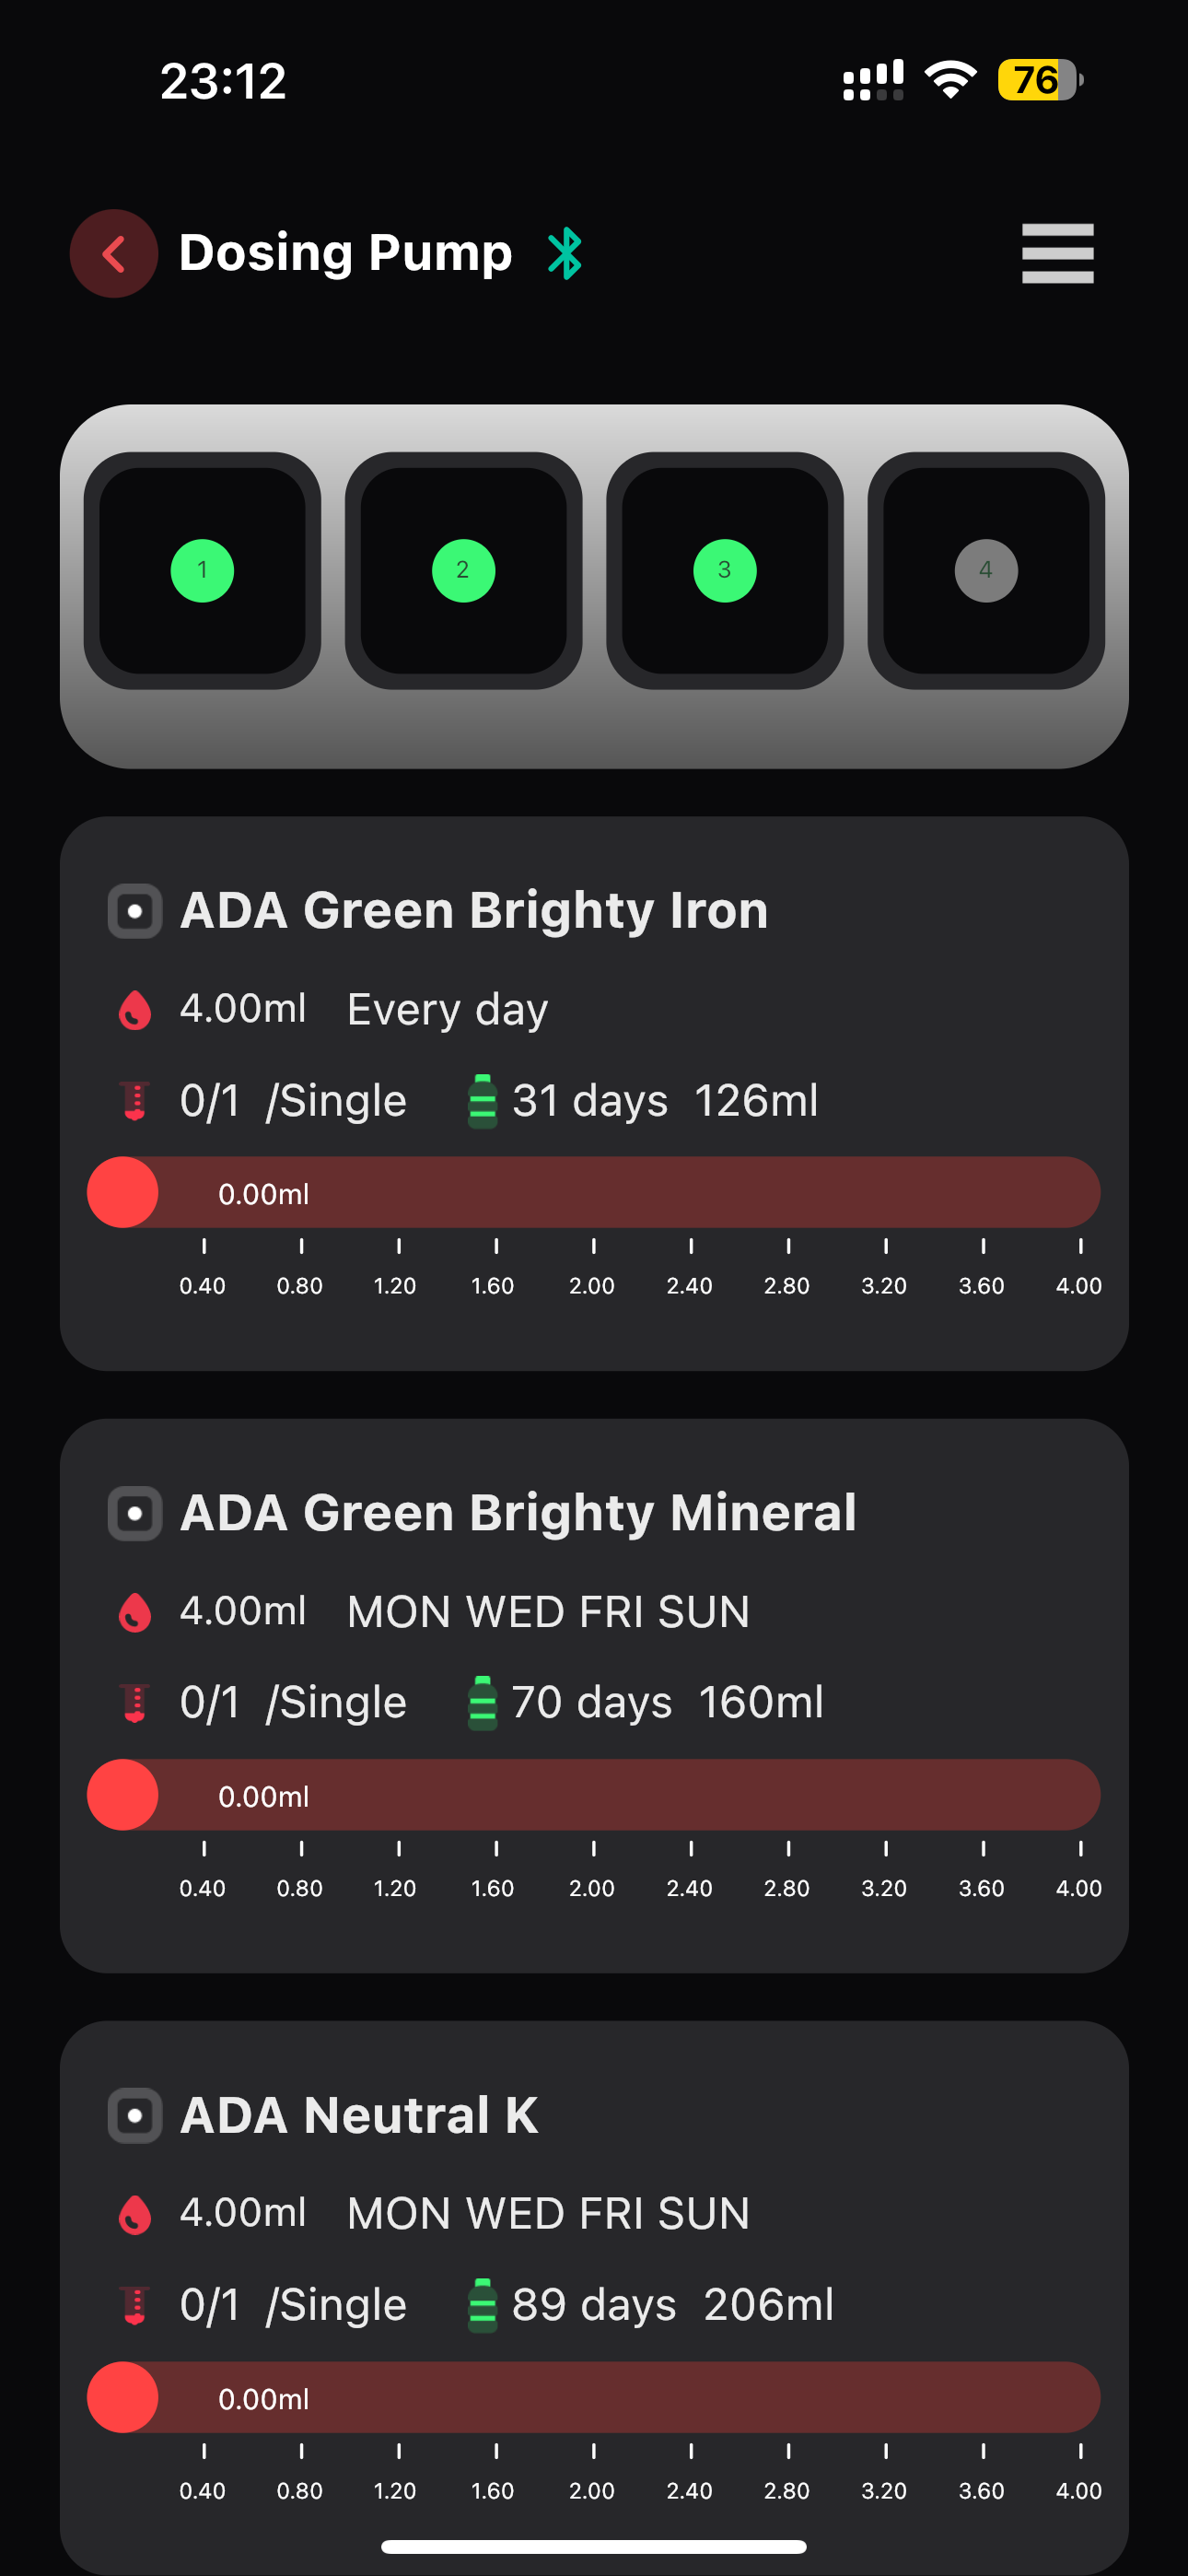Select pump channel 3

click(724, 570)
